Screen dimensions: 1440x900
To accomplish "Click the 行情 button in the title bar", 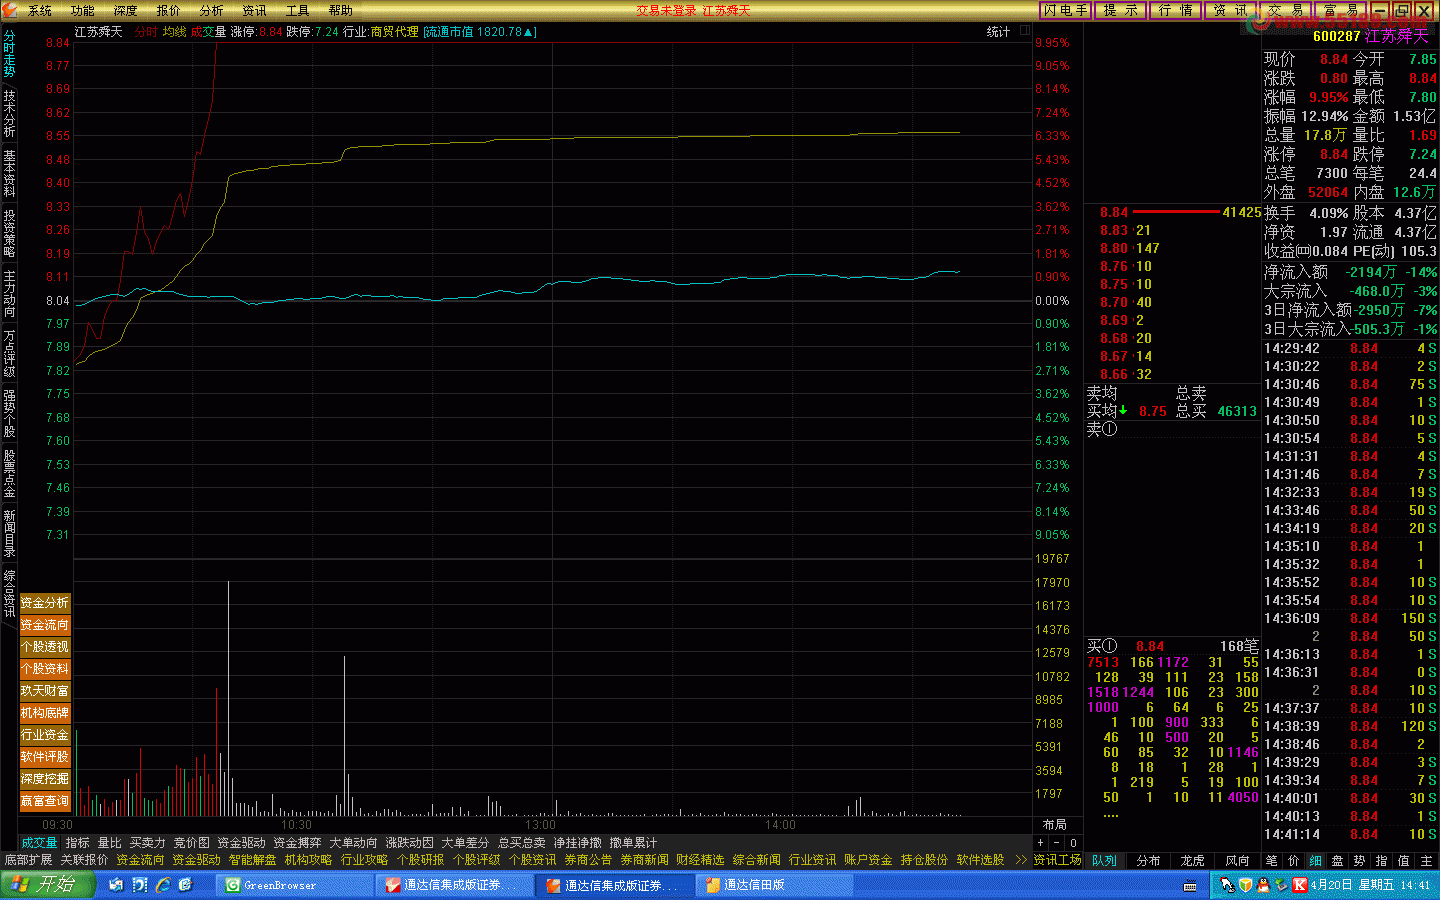I will pos(1176,10).
